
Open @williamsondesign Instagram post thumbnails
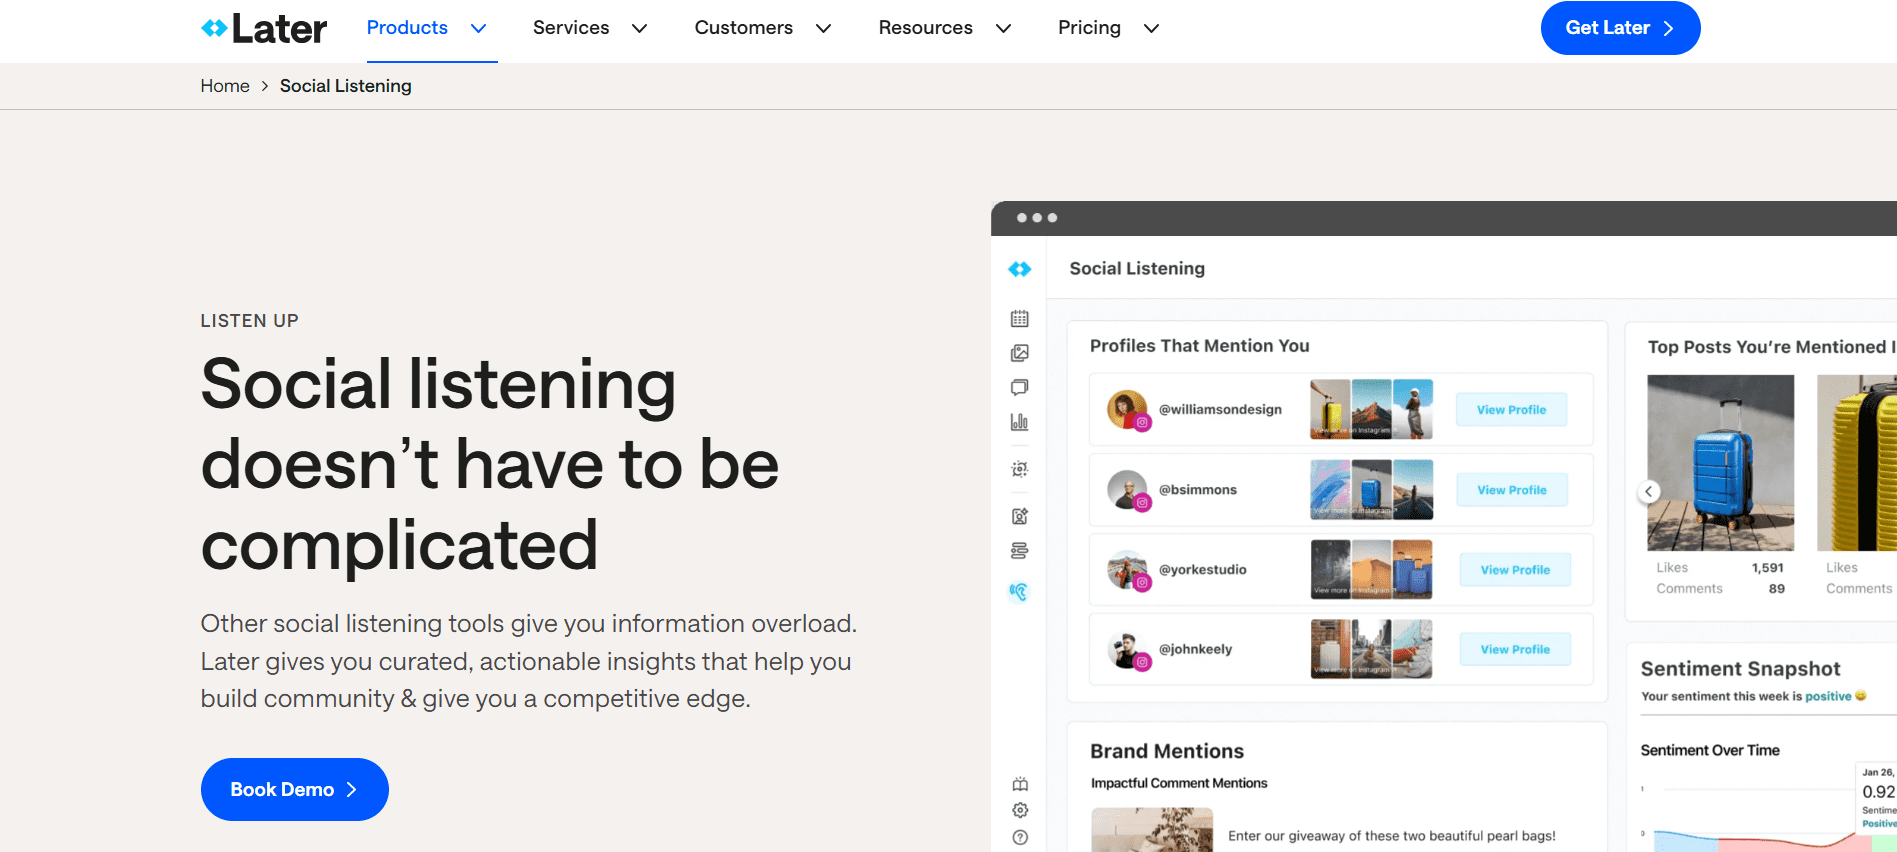1371,409
